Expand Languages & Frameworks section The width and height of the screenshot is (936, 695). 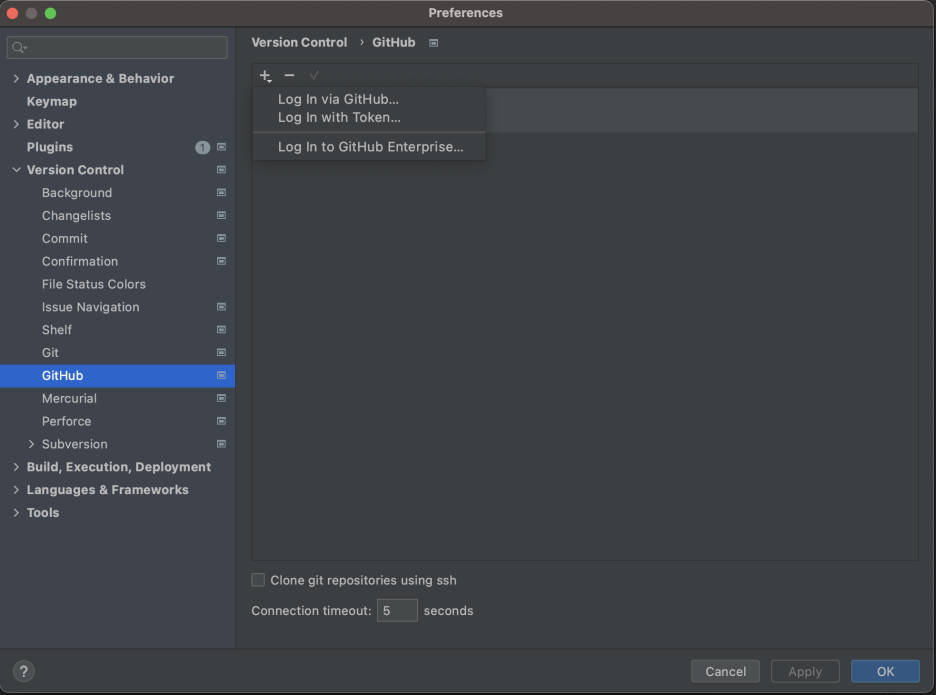[16, 490]
